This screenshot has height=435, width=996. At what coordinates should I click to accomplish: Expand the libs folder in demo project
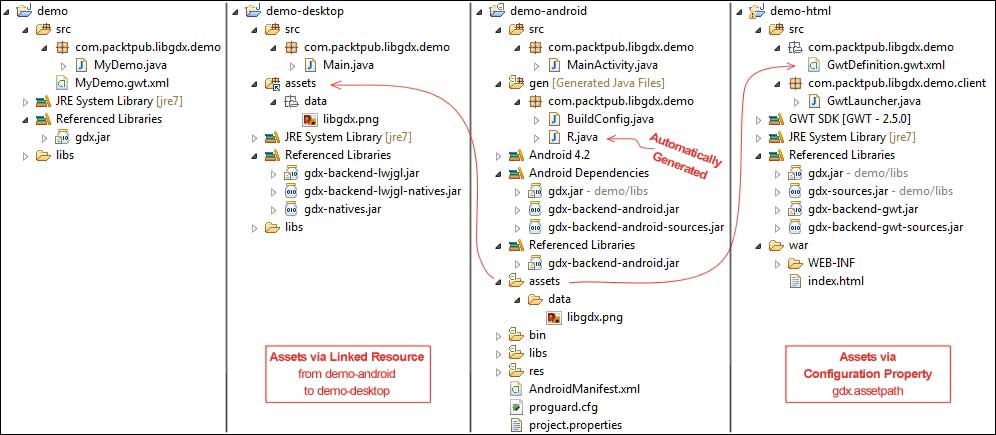click(x=25, y=155)
